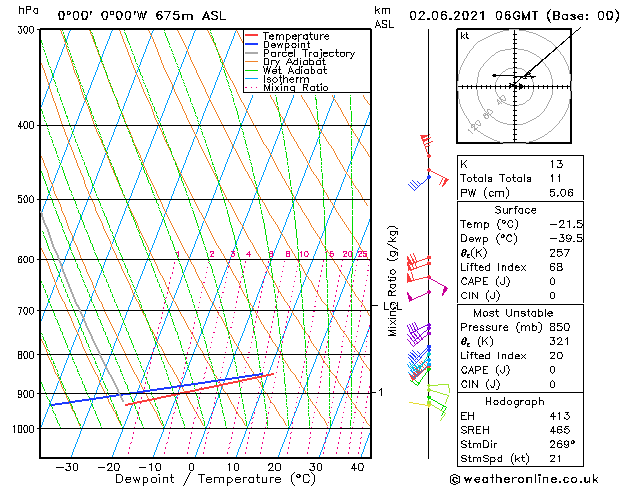The height and width of the screenshot is (486, 629).
Task: Click the StmDir value '269°'
Action: [562, 445]
